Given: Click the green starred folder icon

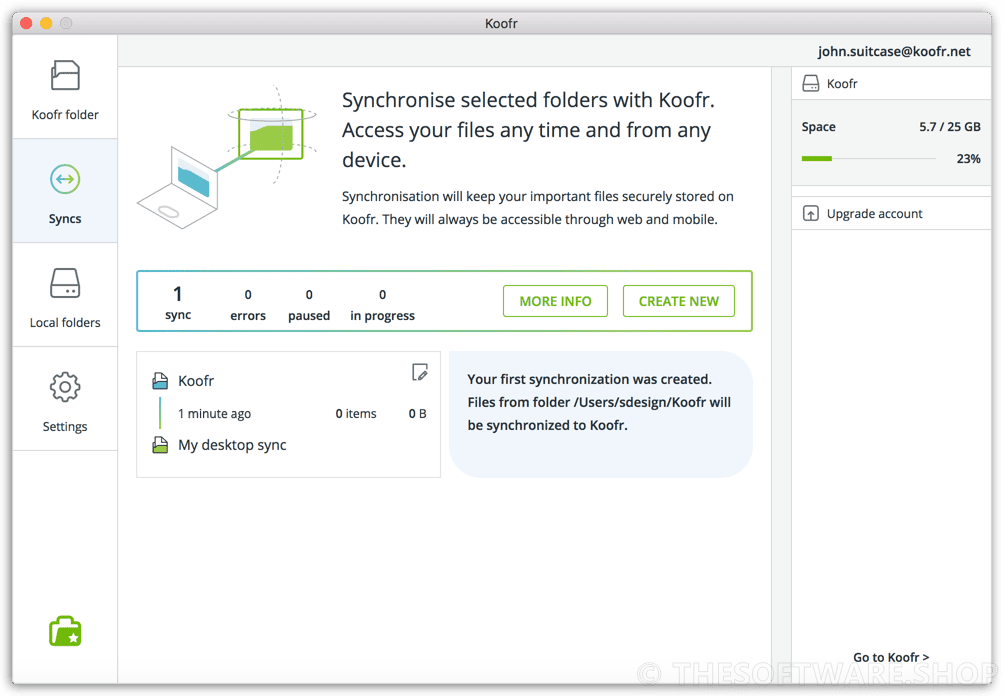Looking at the screenshot, I should point(65,631).
